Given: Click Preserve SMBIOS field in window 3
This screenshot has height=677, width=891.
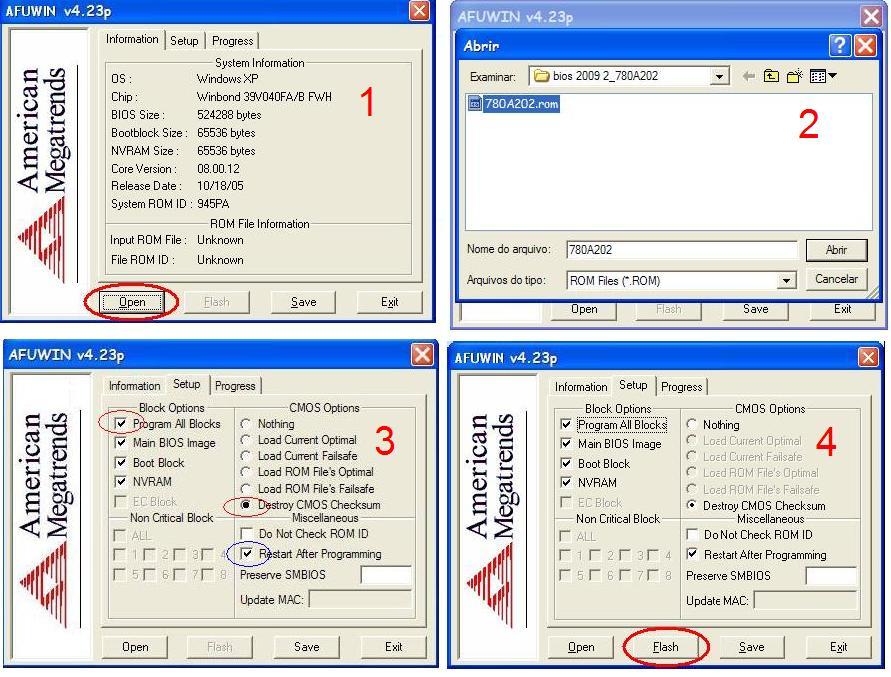Looking at the screenshot, I should (386, 575).
